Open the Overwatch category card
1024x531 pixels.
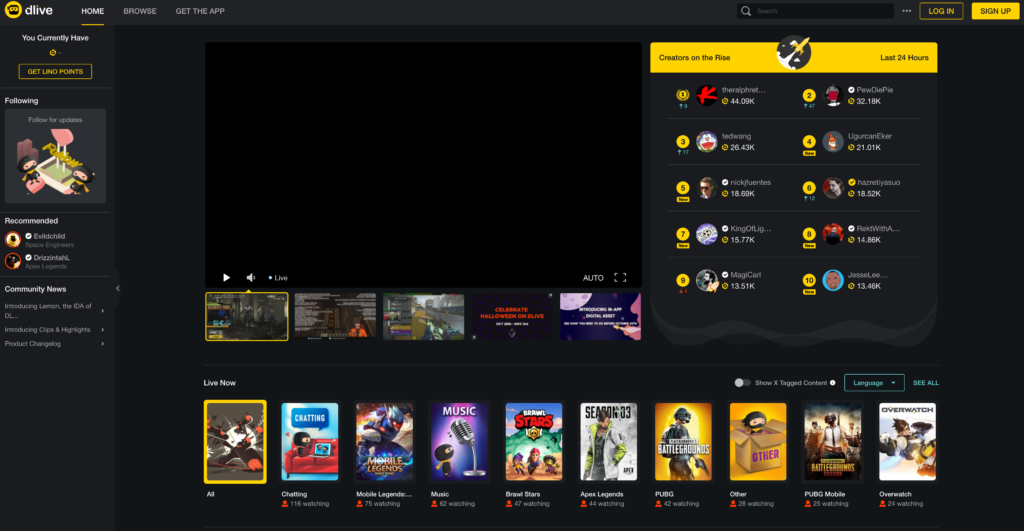click(x=907, y=442)
